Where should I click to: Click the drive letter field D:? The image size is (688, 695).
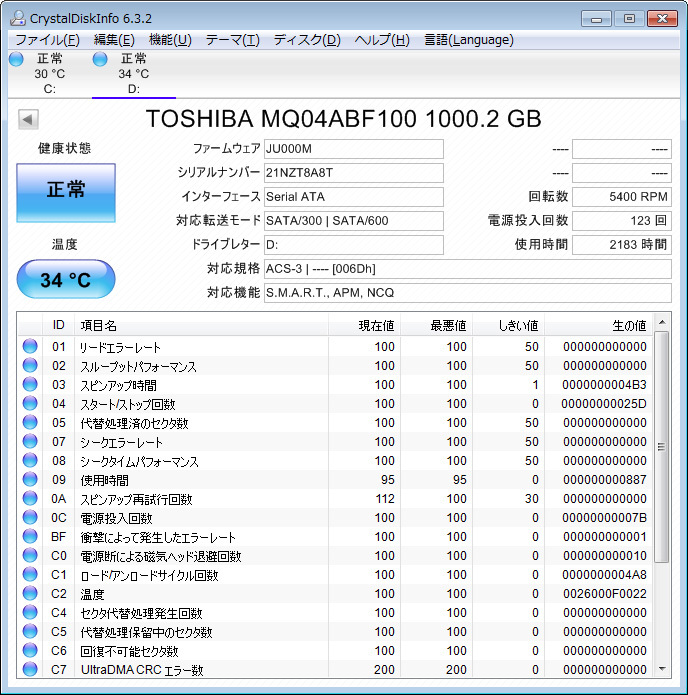point(354,245)
